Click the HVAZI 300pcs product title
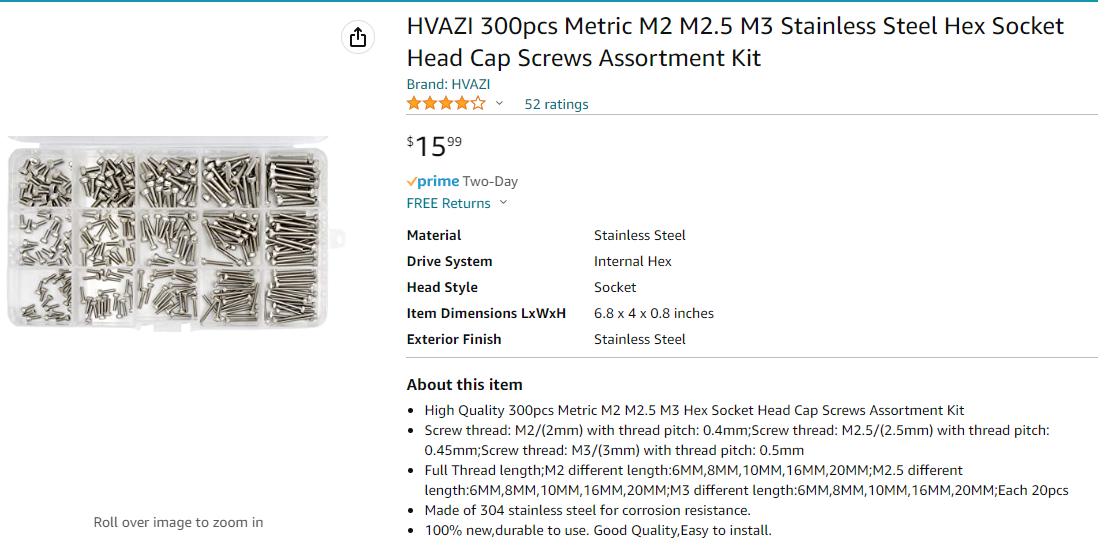Image resolution: width=1098 pixels, height=551 pixels. (x=735, y=42)
